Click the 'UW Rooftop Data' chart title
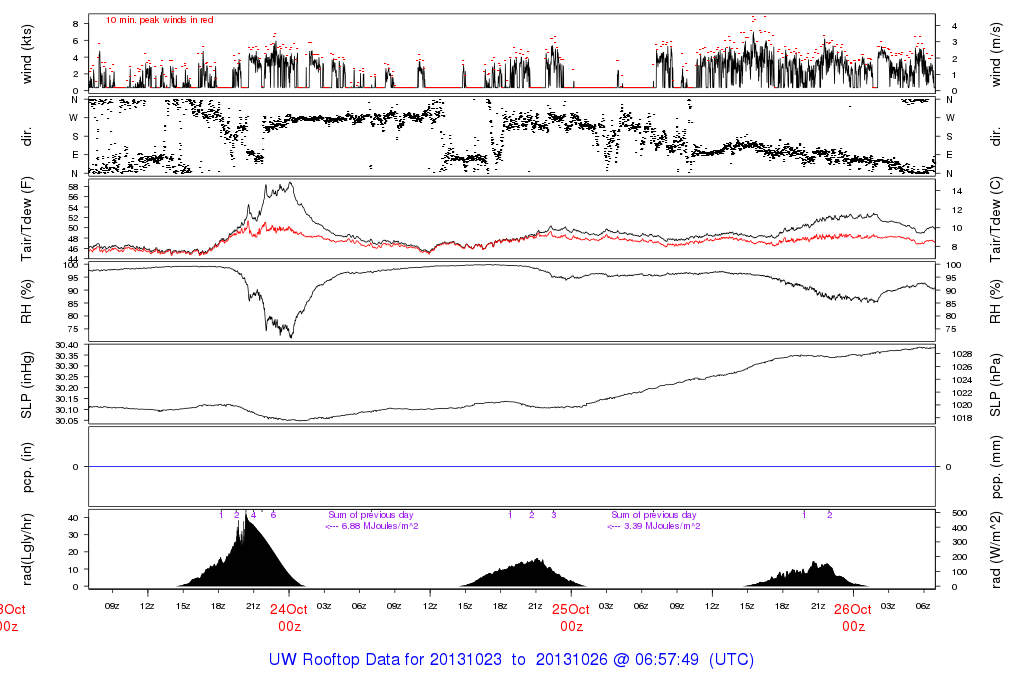Viewport: 1024px width, 700px height. point(511,660)
